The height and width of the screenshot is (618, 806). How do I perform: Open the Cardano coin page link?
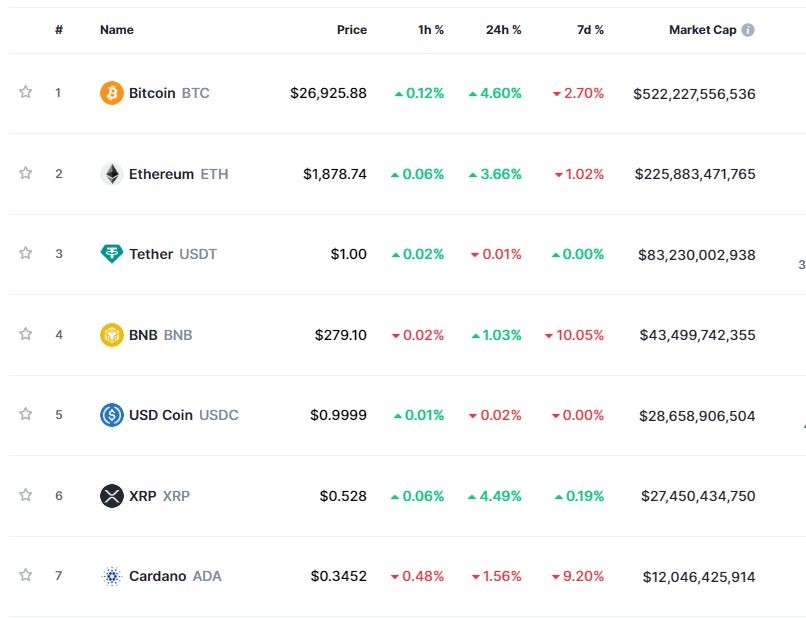(x=157, y=576)
